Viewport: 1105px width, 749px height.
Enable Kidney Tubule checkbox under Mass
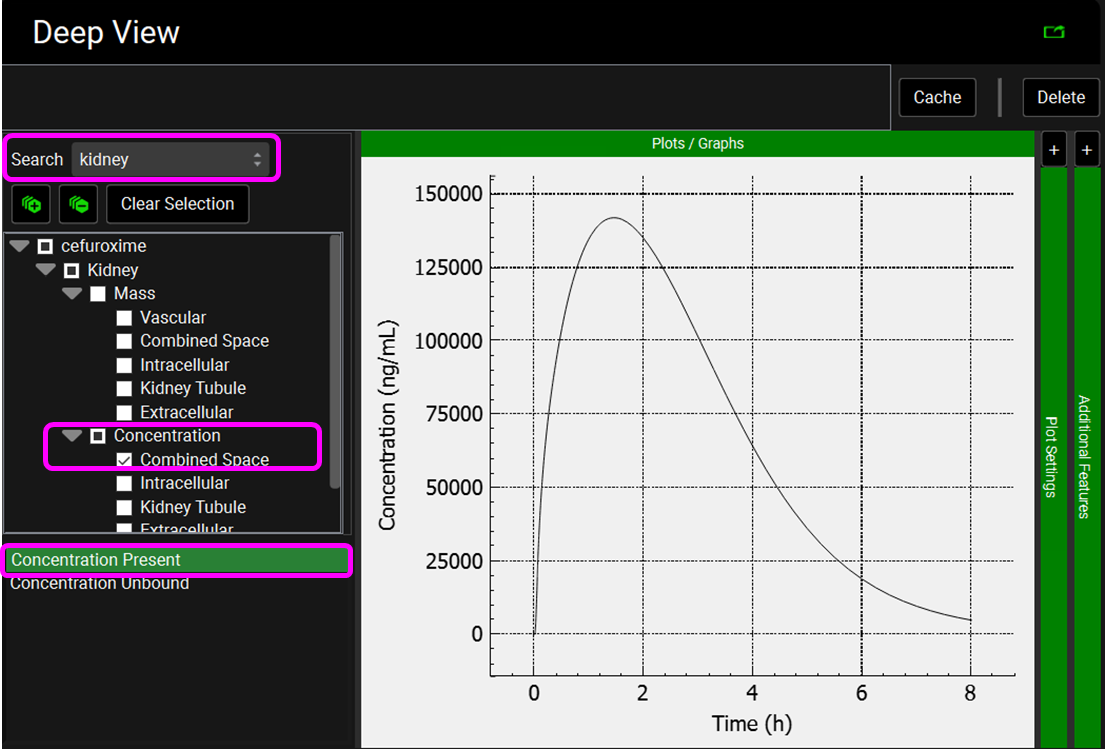[124, 389]
